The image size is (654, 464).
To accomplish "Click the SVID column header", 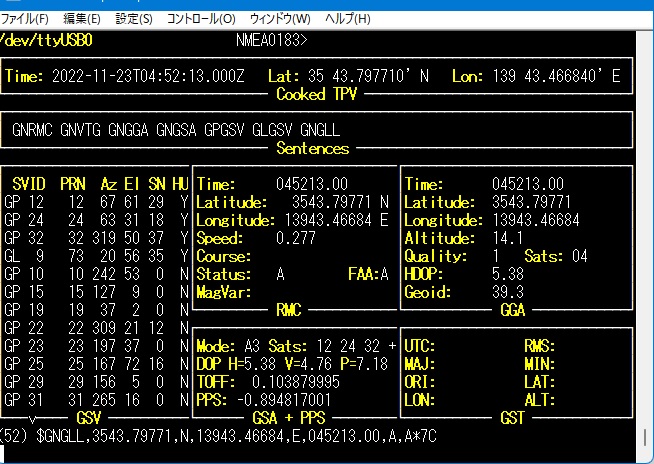I will (x=26, y=185).
